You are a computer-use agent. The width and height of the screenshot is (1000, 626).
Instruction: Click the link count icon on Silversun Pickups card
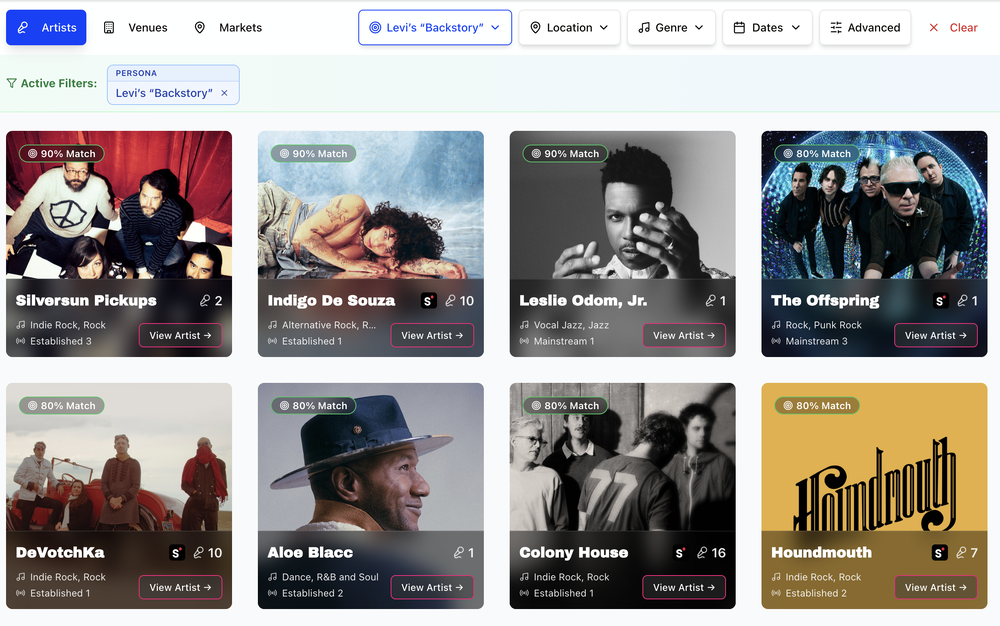coord(205,300)
